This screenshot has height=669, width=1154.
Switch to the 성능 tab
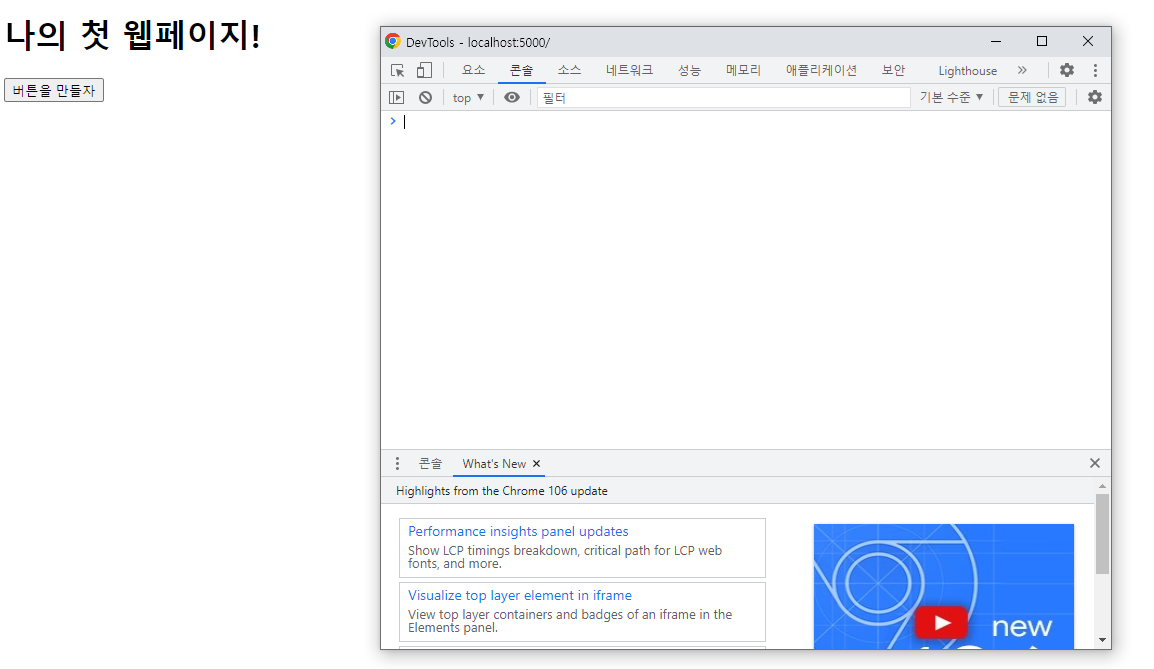689,70
